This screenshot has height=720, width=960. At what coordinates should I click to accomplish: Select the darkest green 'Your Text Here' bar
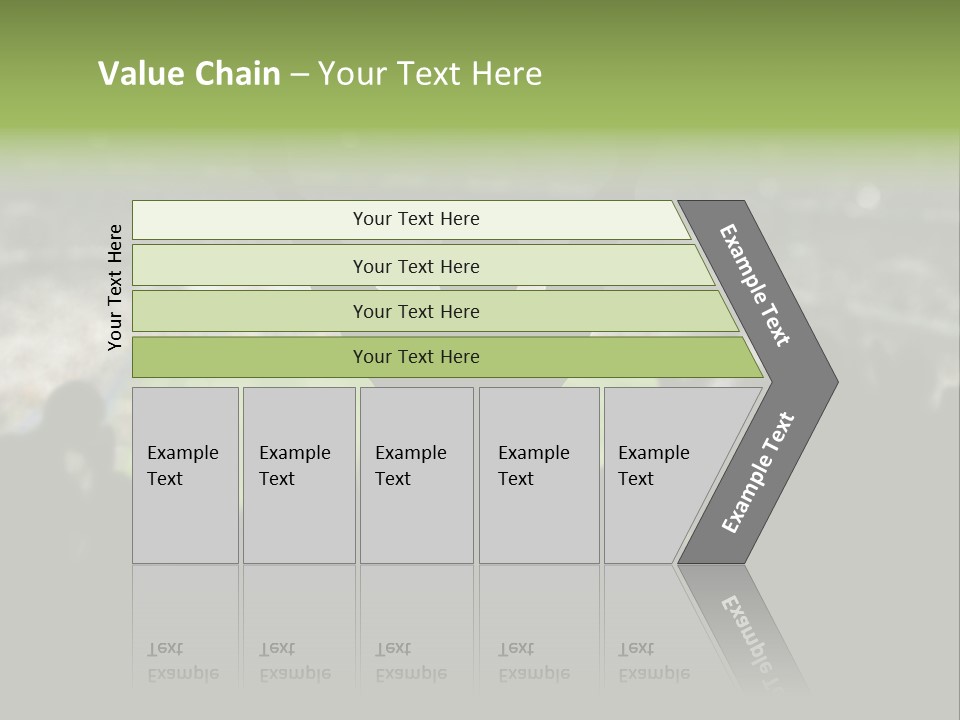click(x=415, y=357)
